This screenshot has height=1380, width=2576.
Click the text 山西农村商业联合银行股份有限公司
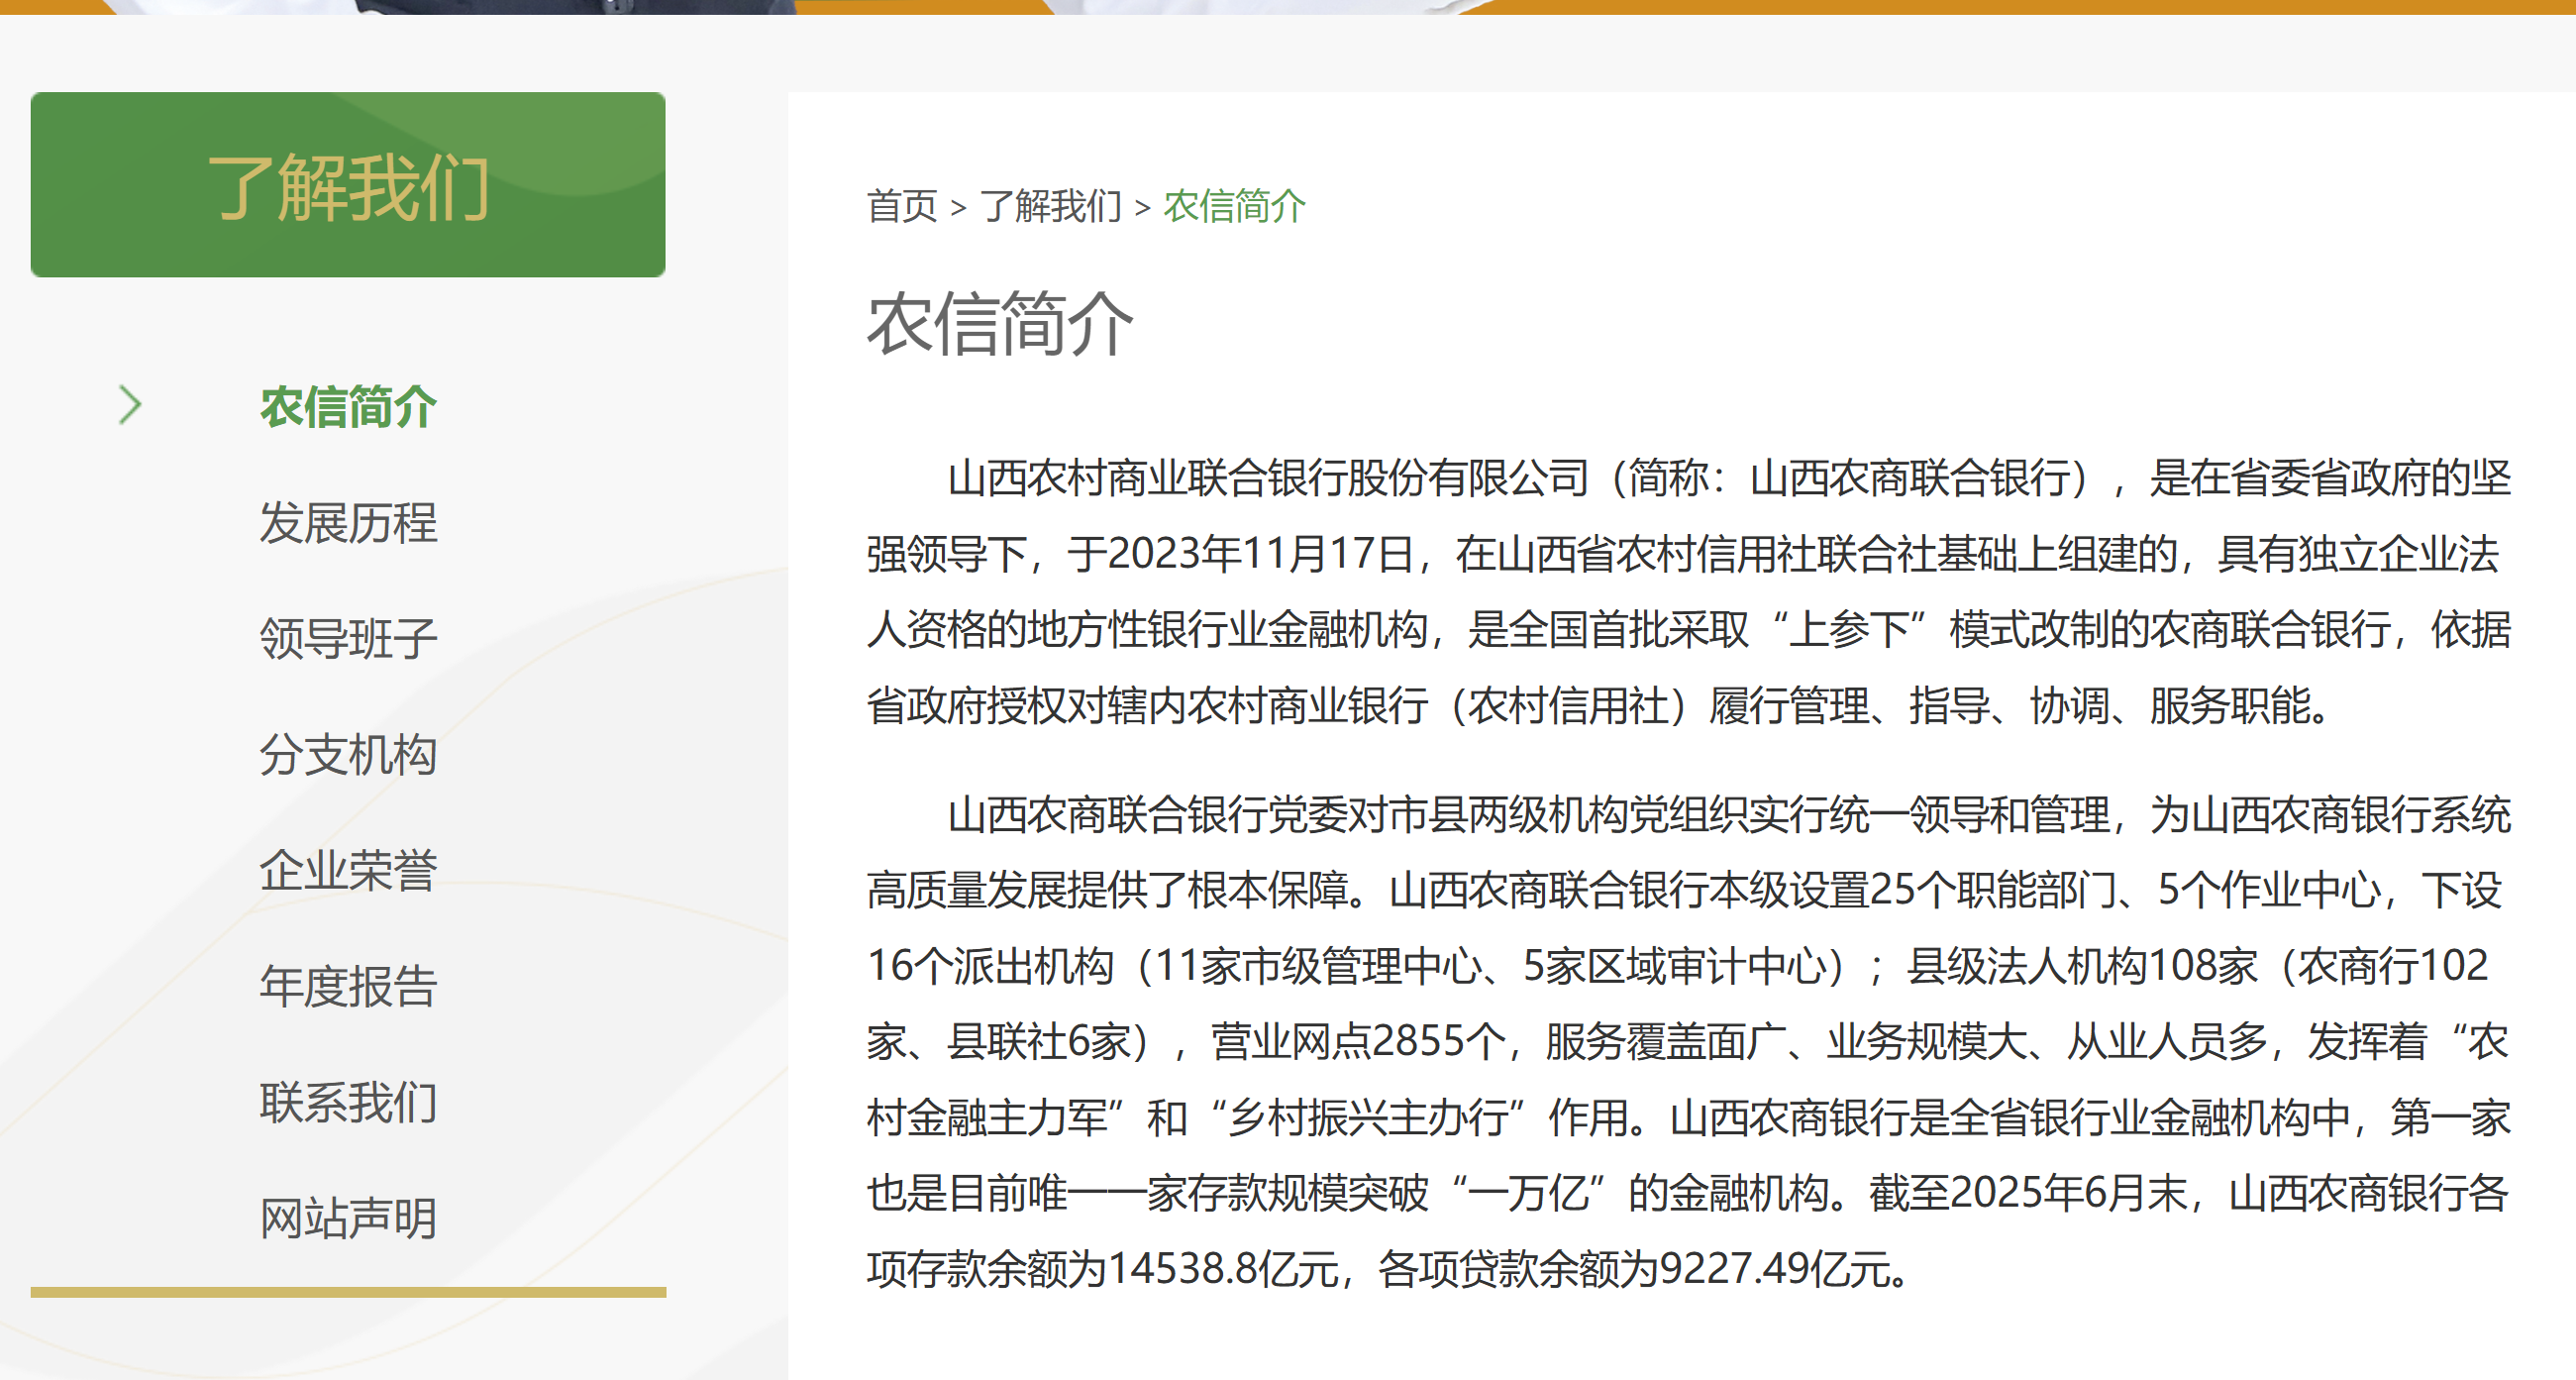pyautogui.click(x=1269, y=478)
